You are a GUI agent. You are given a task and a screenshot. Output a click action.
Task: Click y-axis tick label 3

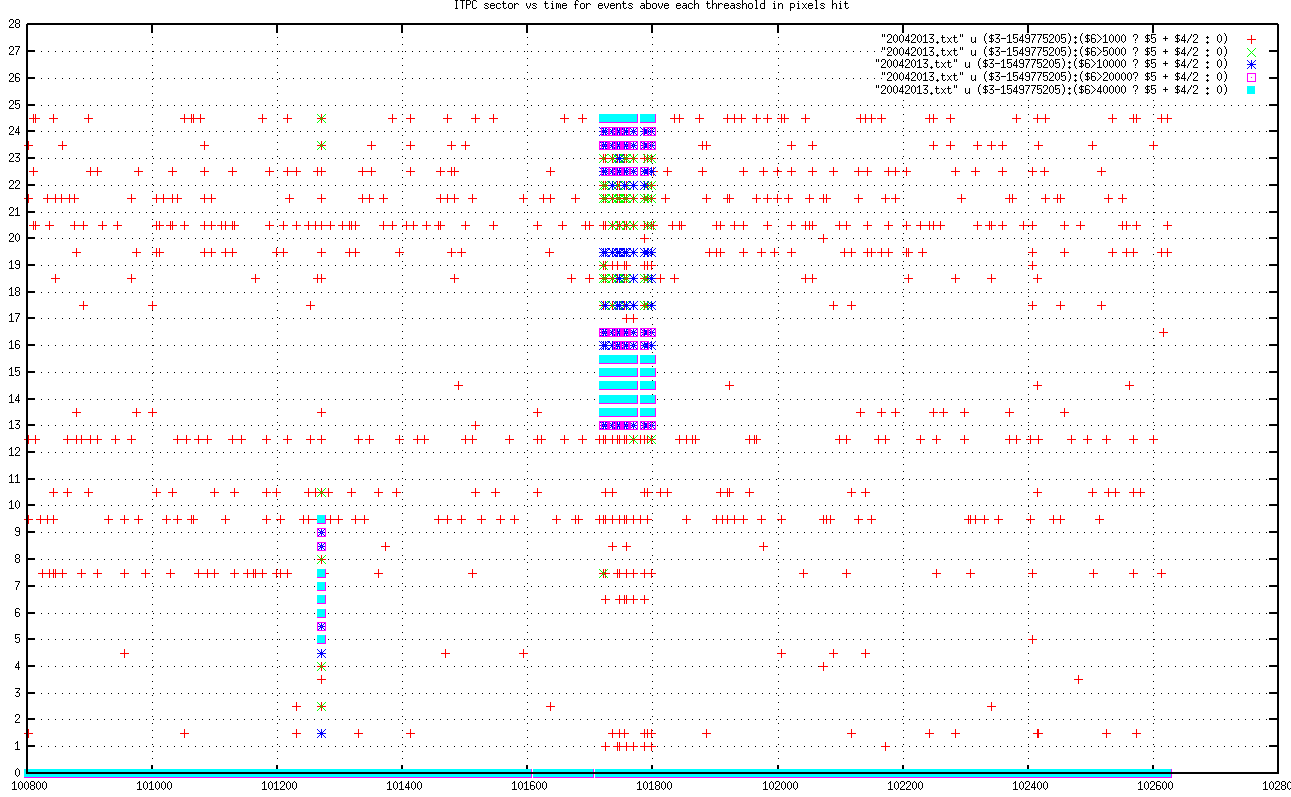(x=17, y=693)
